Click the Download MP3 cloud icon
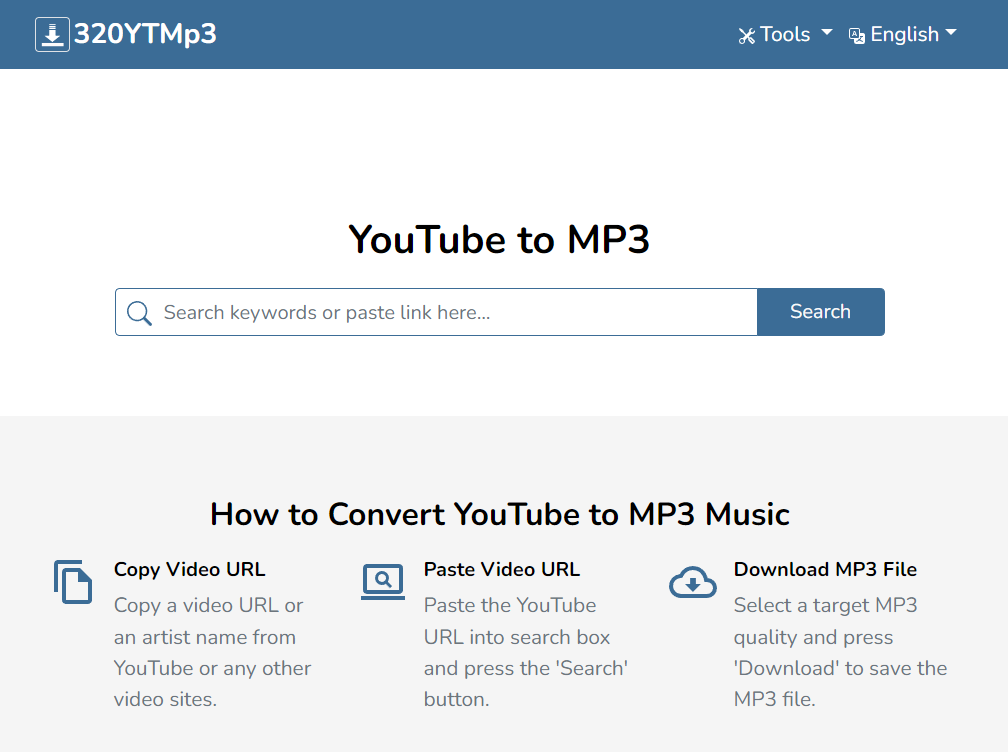1008x752 pixels. 692,582
